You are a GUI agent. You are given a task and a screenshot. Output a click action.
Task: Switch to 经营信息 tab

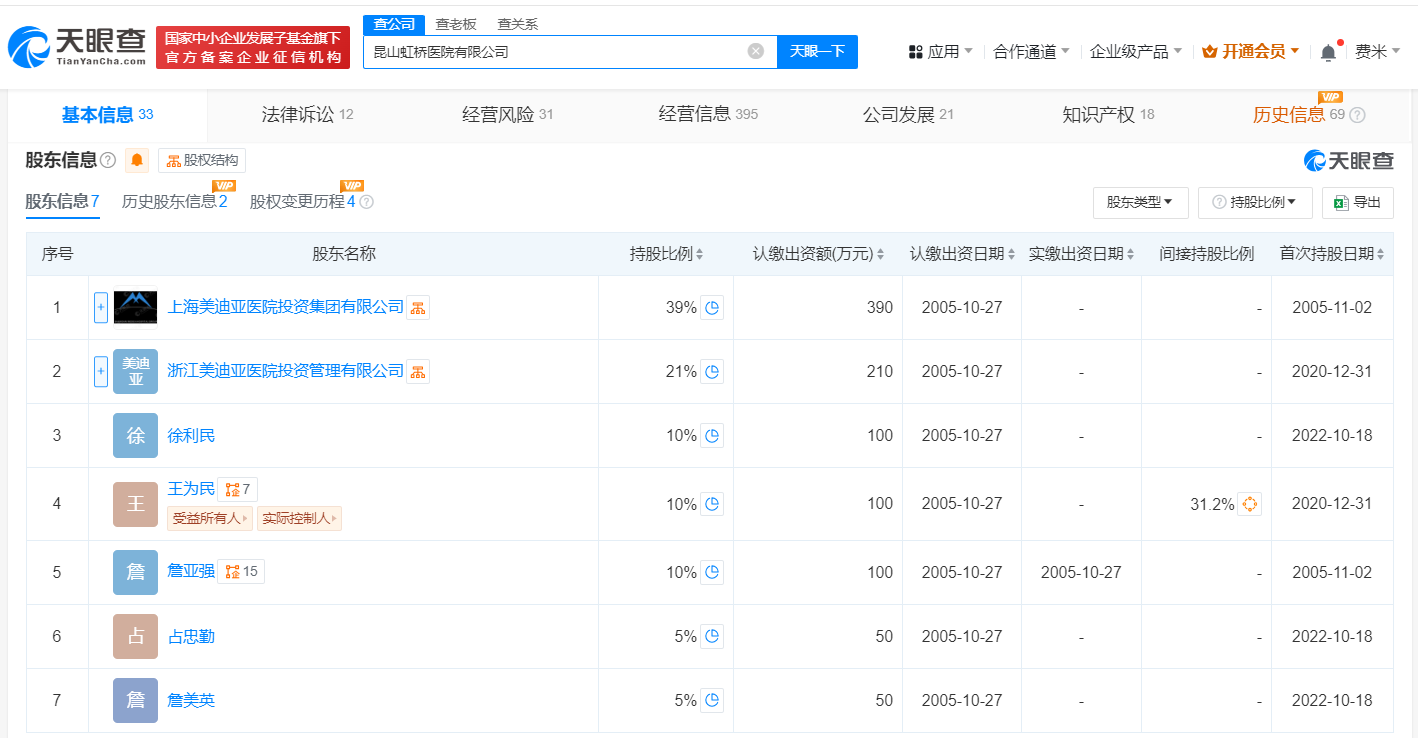(x=708, y=115)
